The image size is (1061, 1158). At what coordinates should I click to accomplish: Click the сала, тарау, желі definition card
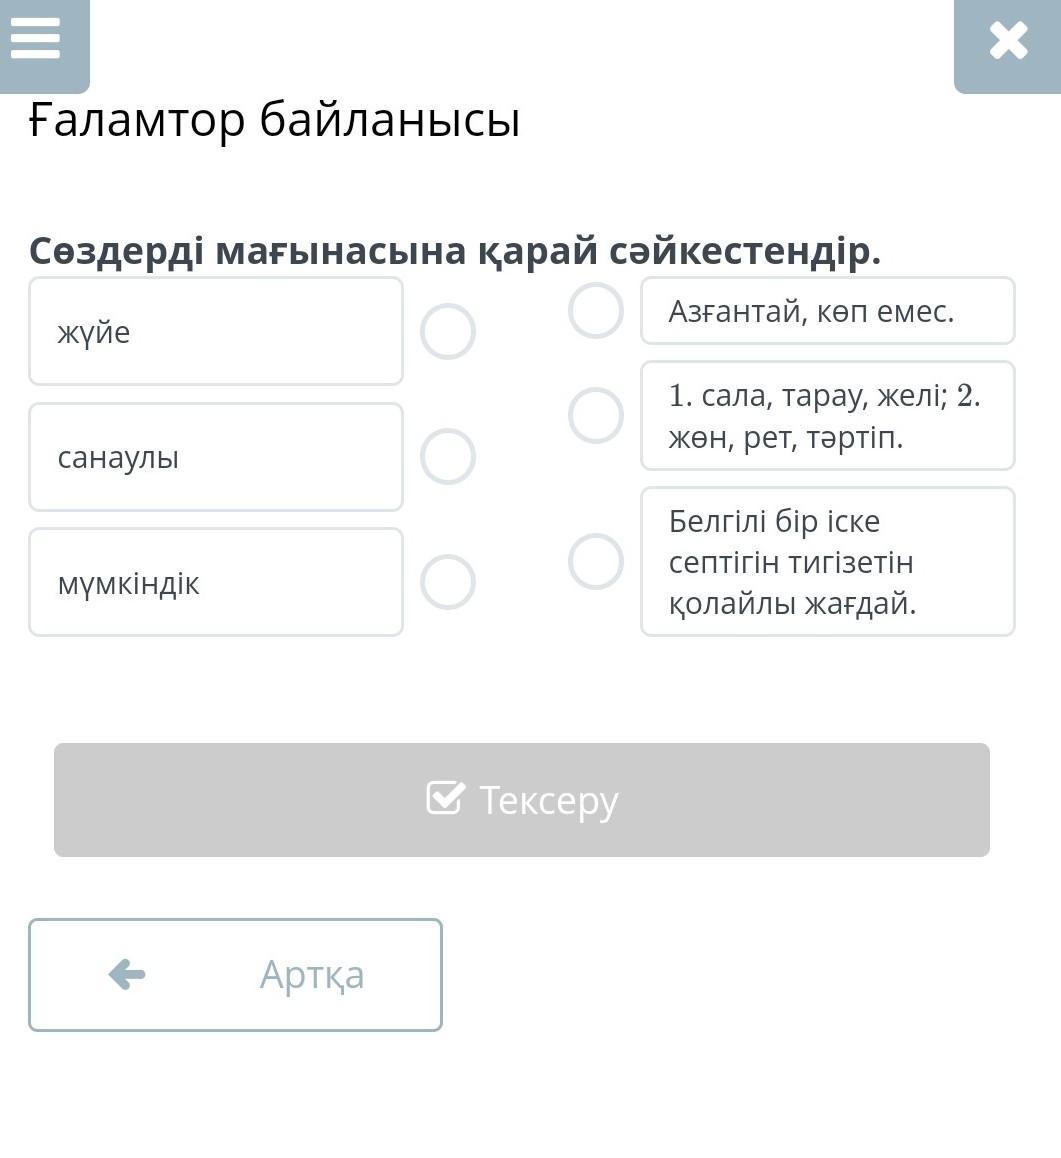(x=827, y=416)
